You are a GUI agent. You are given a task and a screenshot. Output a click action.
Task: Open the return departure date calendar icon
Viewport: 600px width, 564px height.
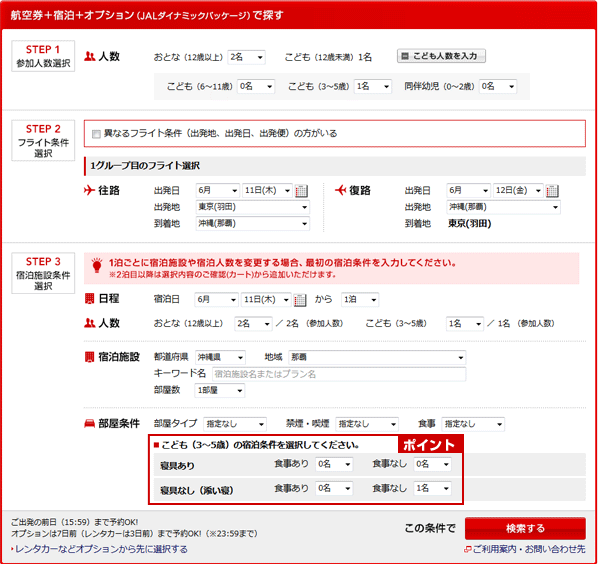click(552, 191)
